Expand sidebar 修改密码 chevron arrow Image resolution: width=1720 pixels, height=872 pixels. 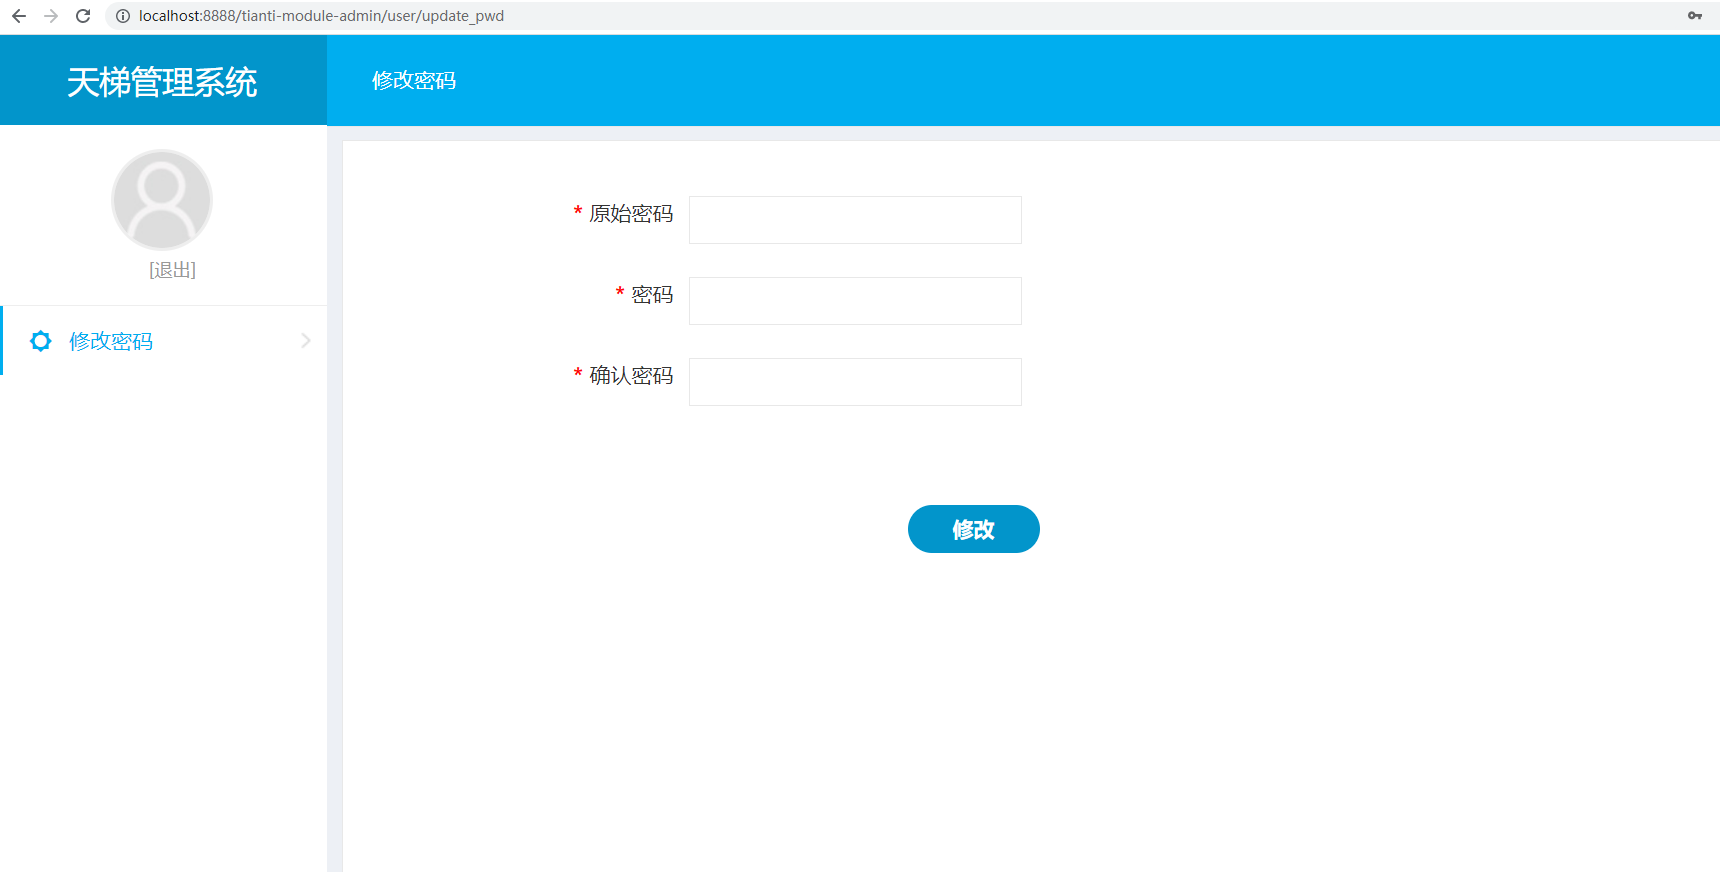click(306, 341)
